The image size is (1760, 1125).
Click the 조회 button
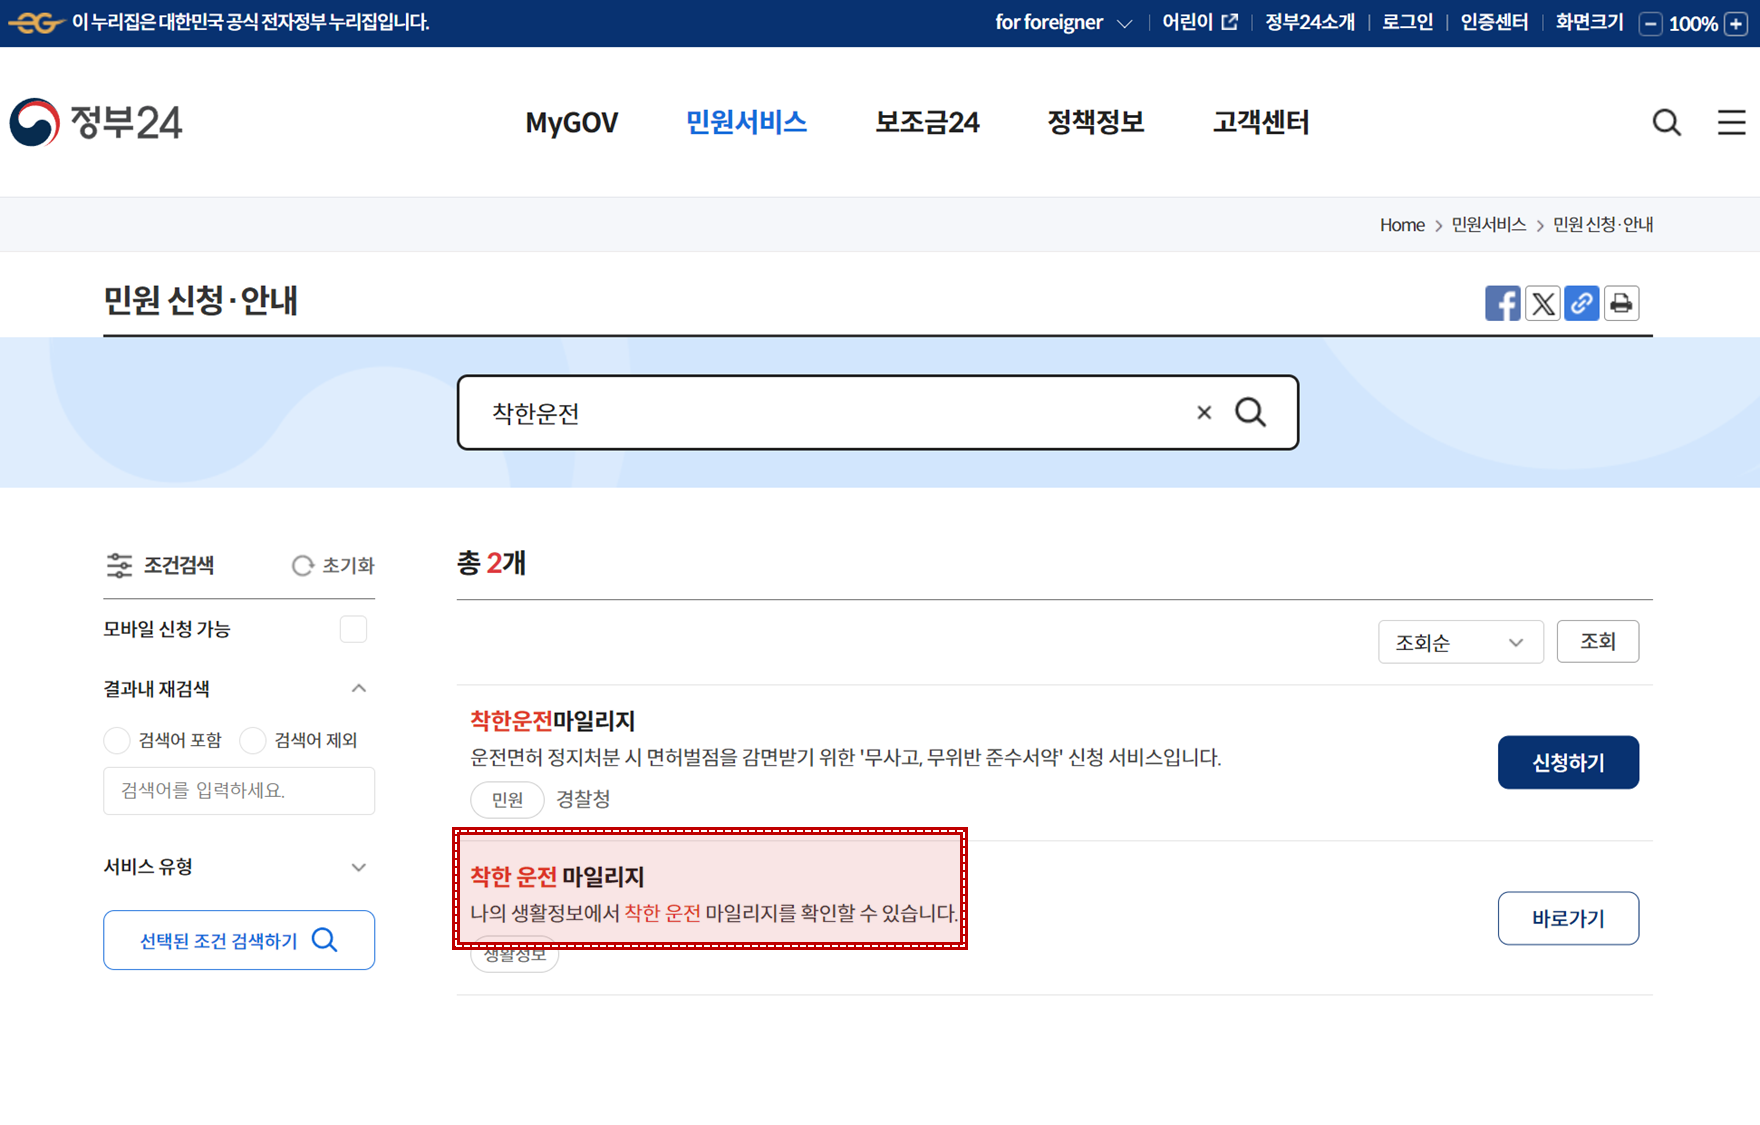(1597, 641)
